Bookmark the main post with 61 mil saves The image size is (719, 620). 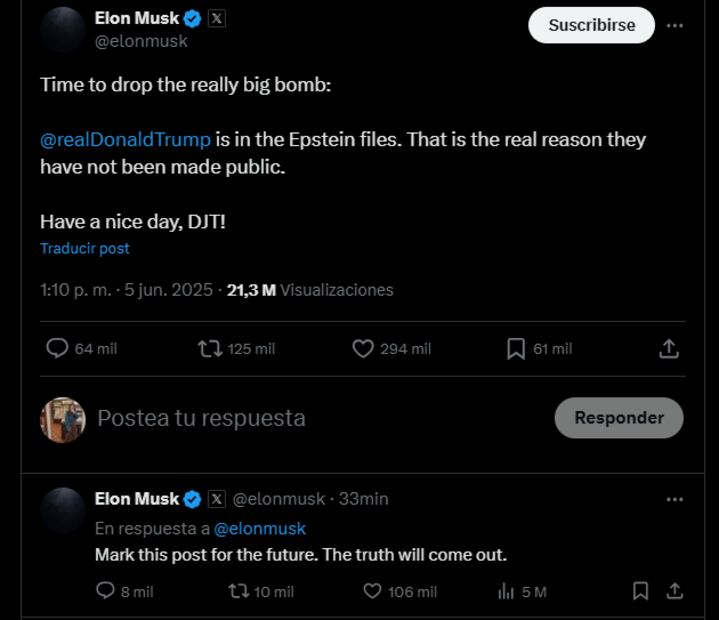(x=516, y=348)
